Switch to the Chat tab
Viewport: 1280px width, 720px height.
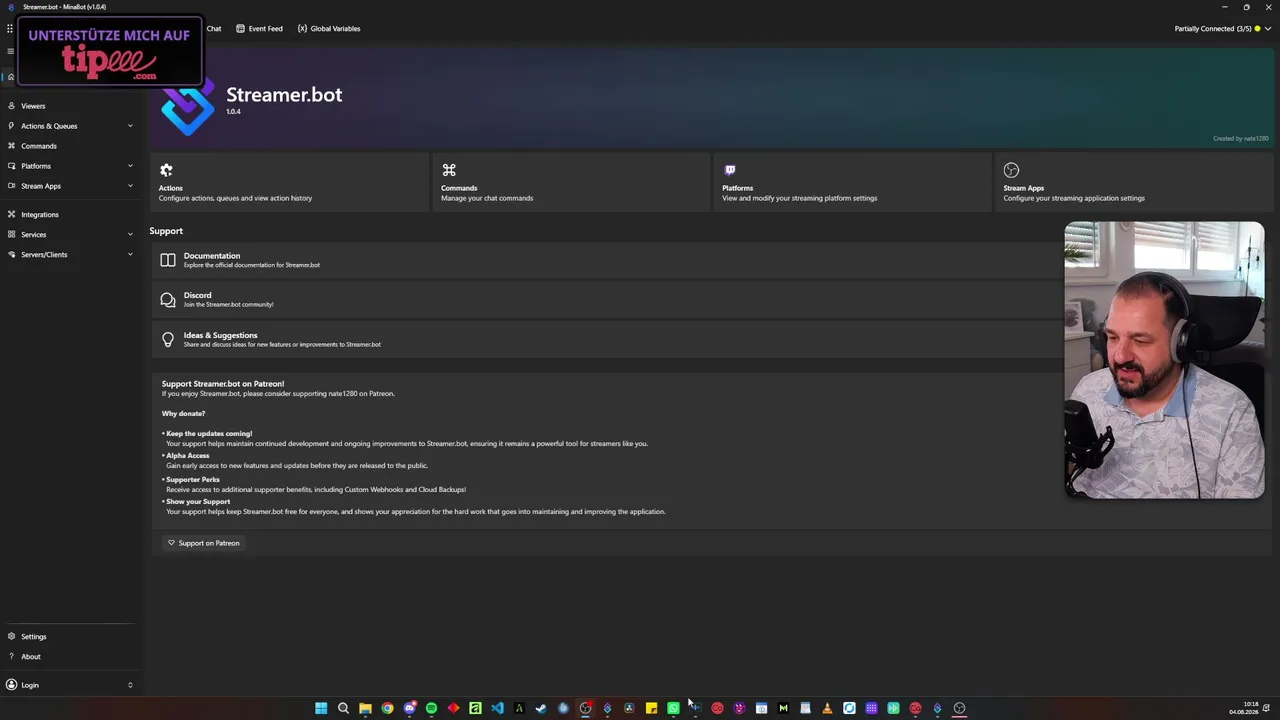click(213, 29)
